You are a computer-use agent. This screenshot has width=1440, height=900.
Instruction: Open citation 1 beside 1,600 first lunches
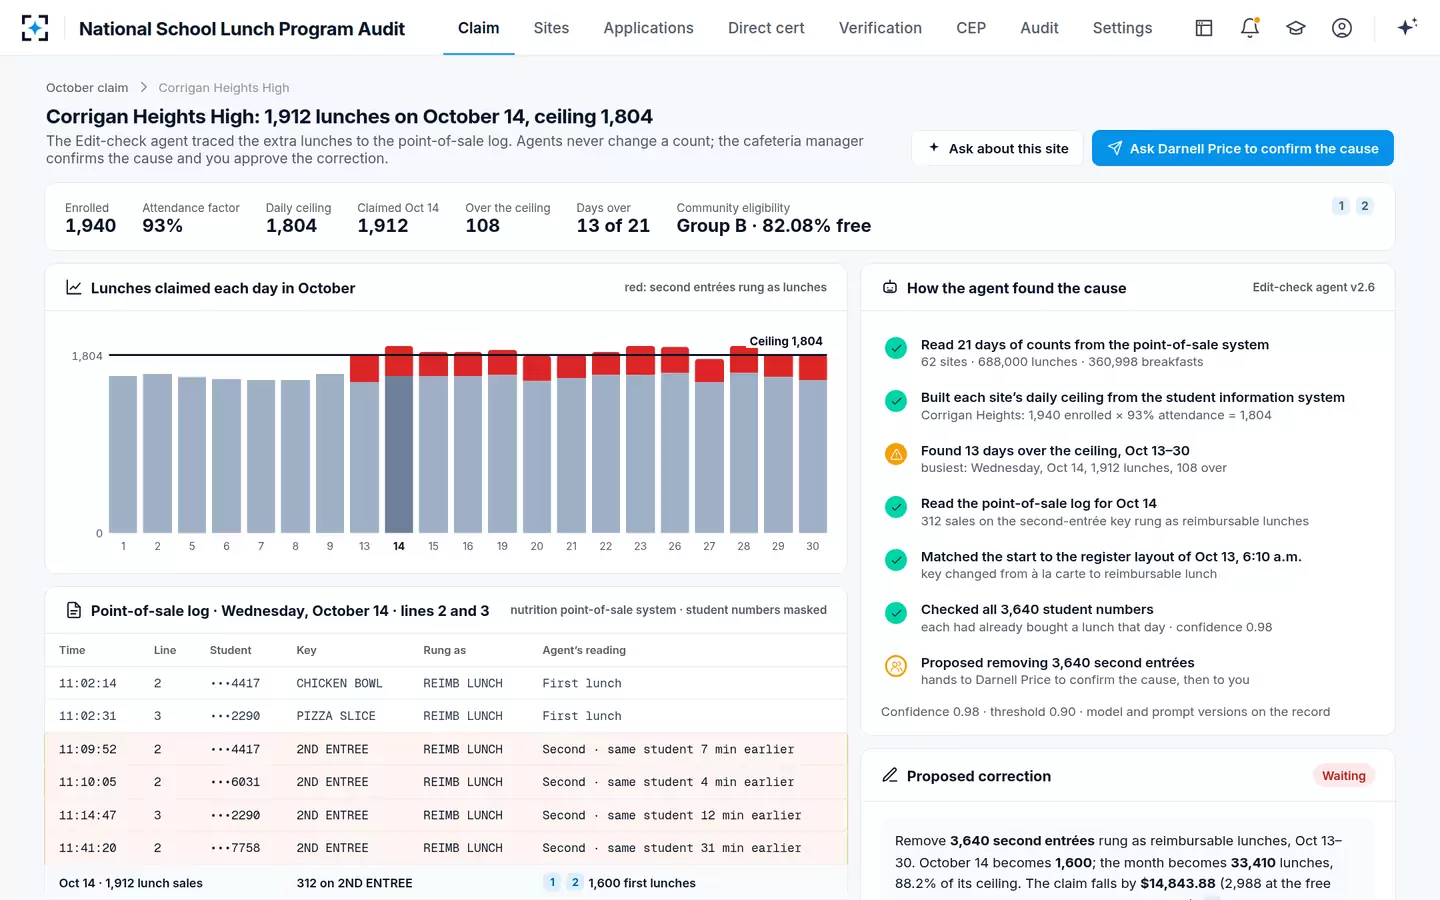pyautogui.click(x=552, y=882)
